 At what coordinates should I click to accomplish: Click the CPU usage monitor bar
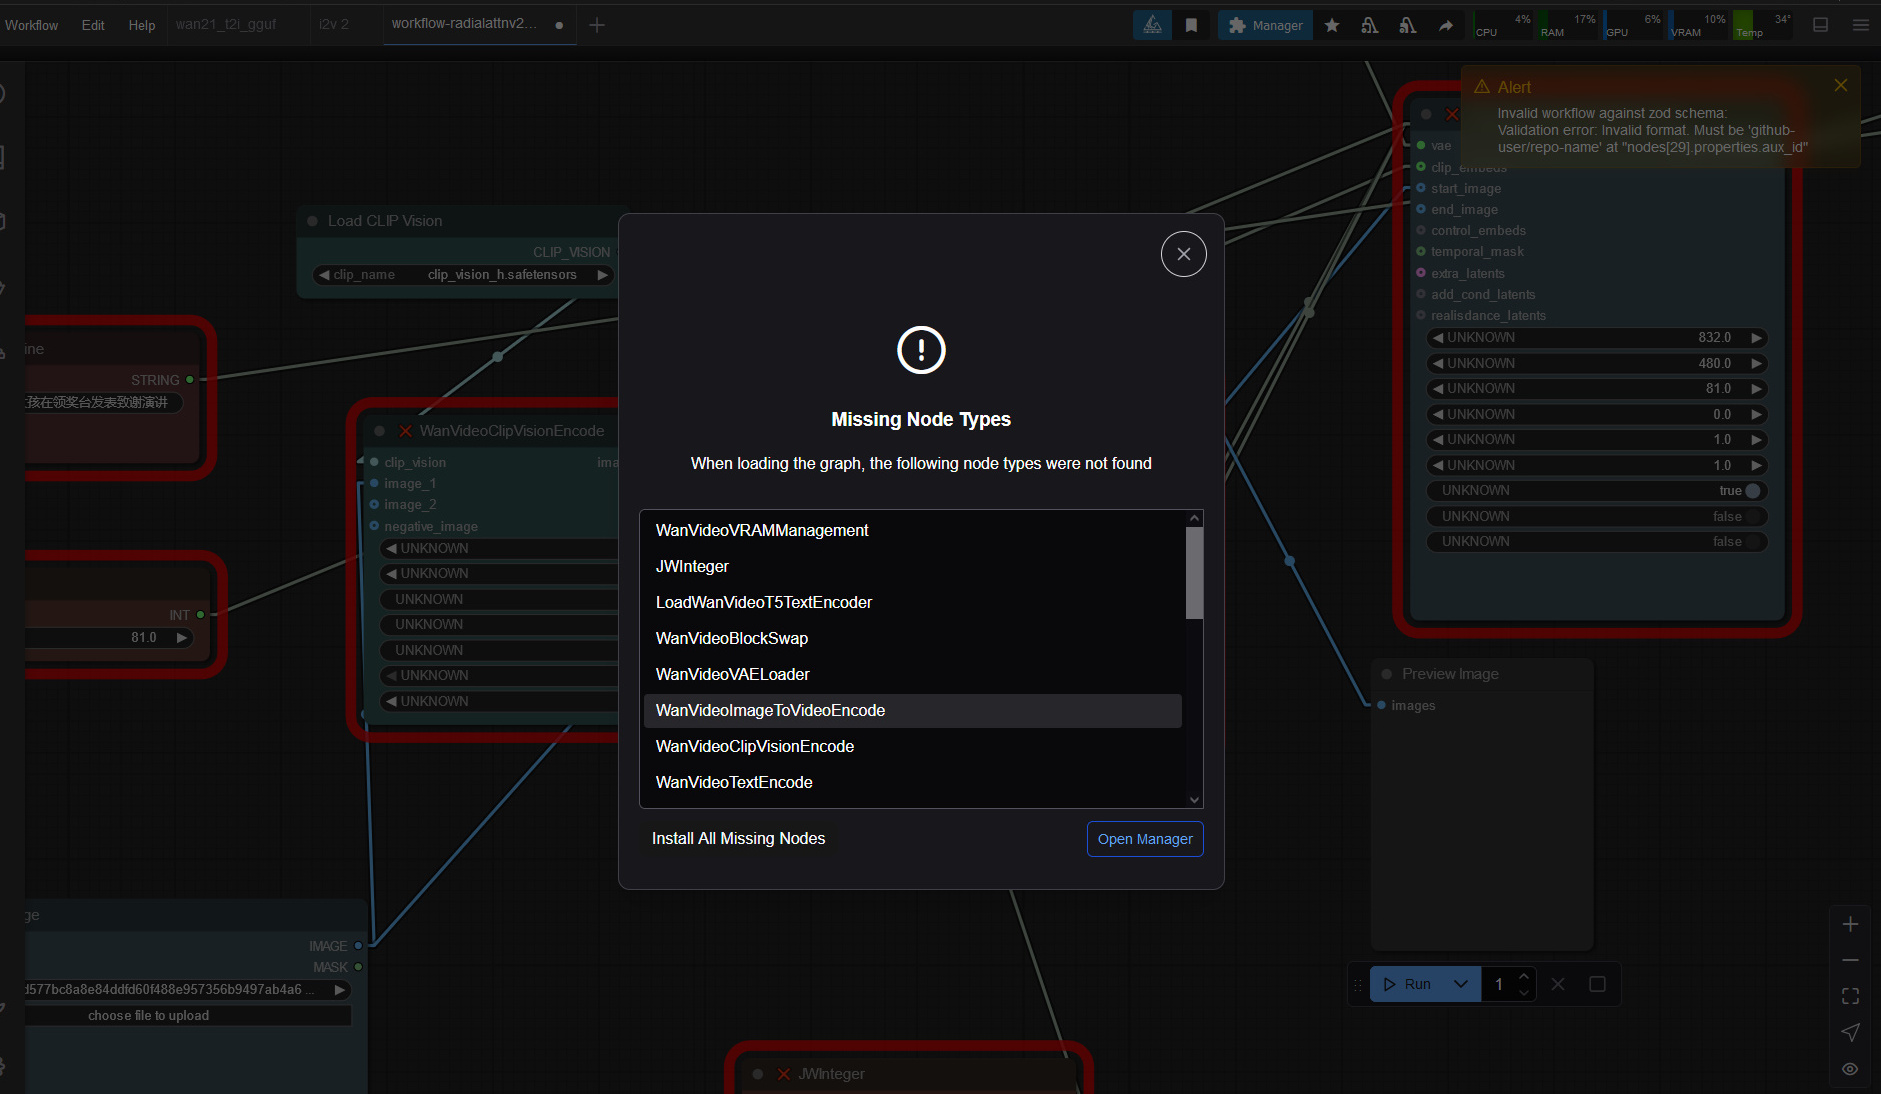(x=1503, y=25)
